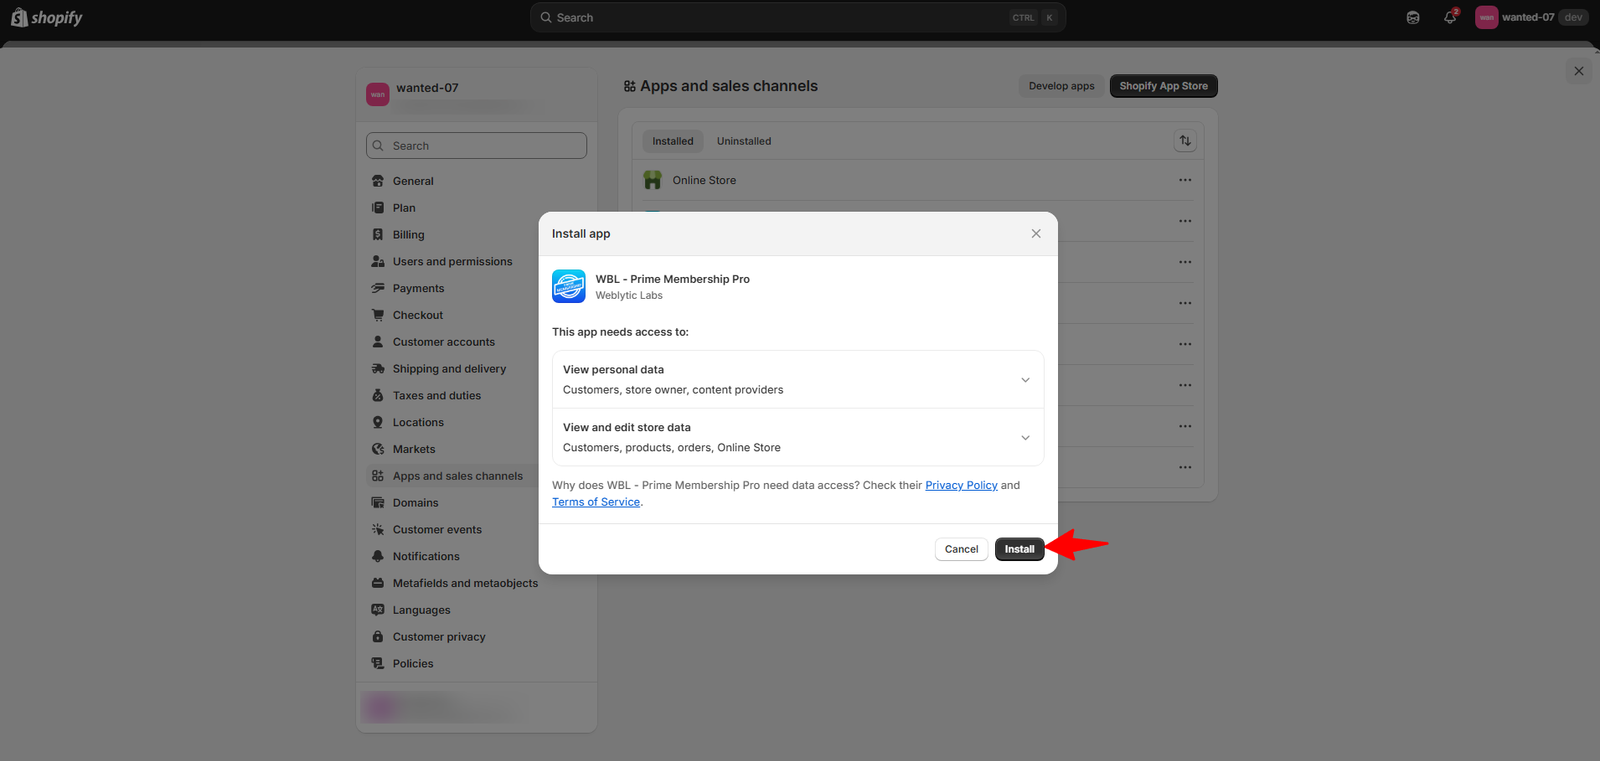Switch to the Uninstalled tab
The image size is (1600, 761).
click(x=744, y=141)
